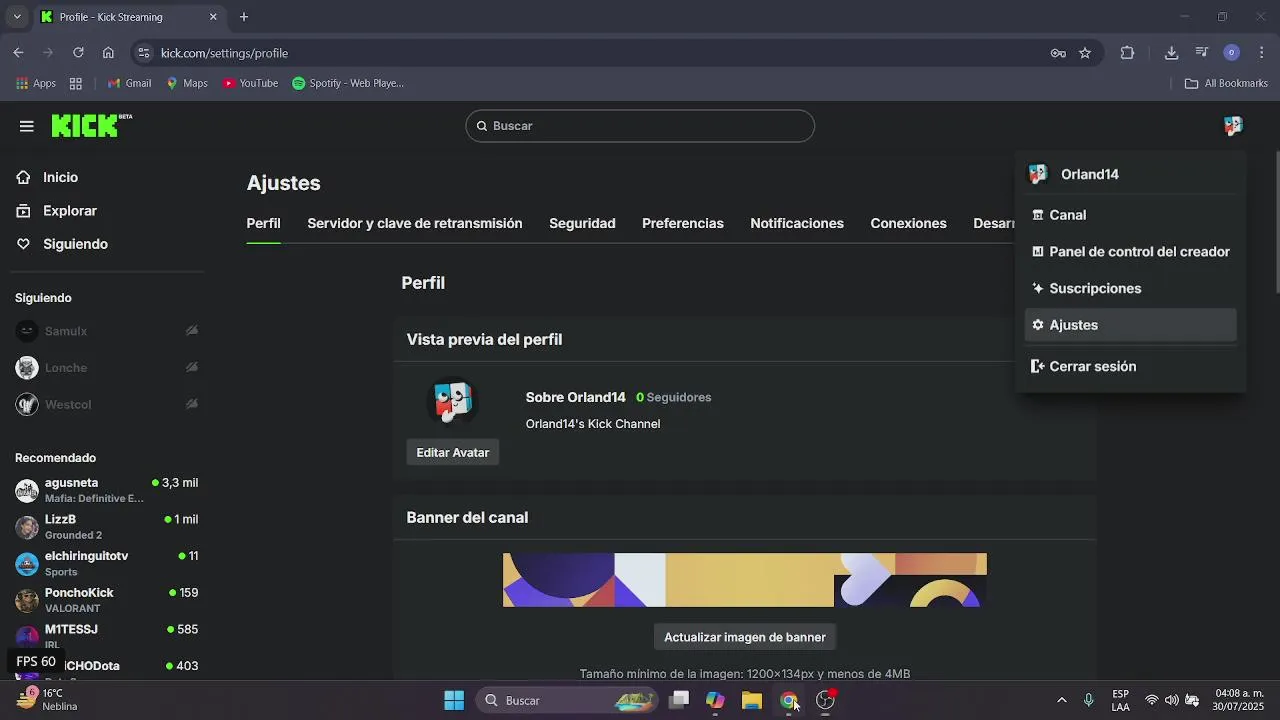Show hidden system tray icons chevron
The width and height of the screenshot is (1280, 720).
1061,700
